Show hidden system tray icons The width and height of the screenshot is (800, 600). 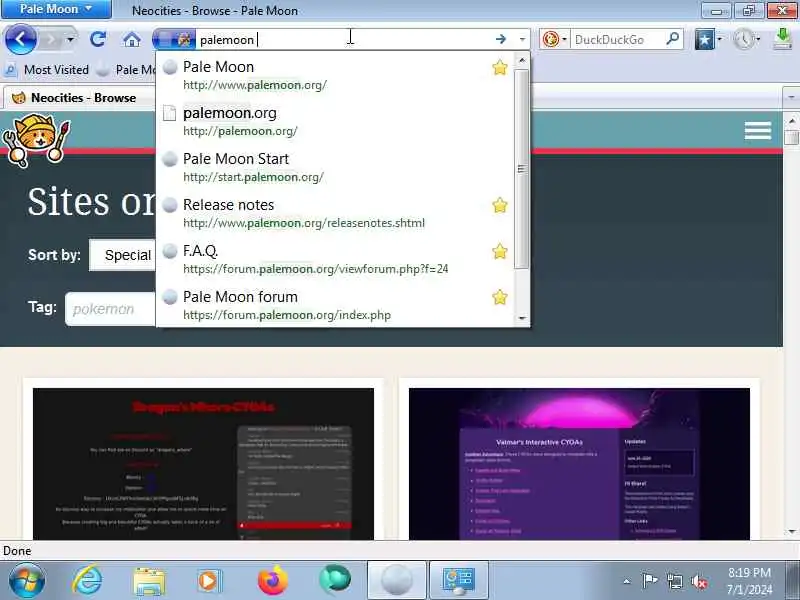click(x=627, y=581)
